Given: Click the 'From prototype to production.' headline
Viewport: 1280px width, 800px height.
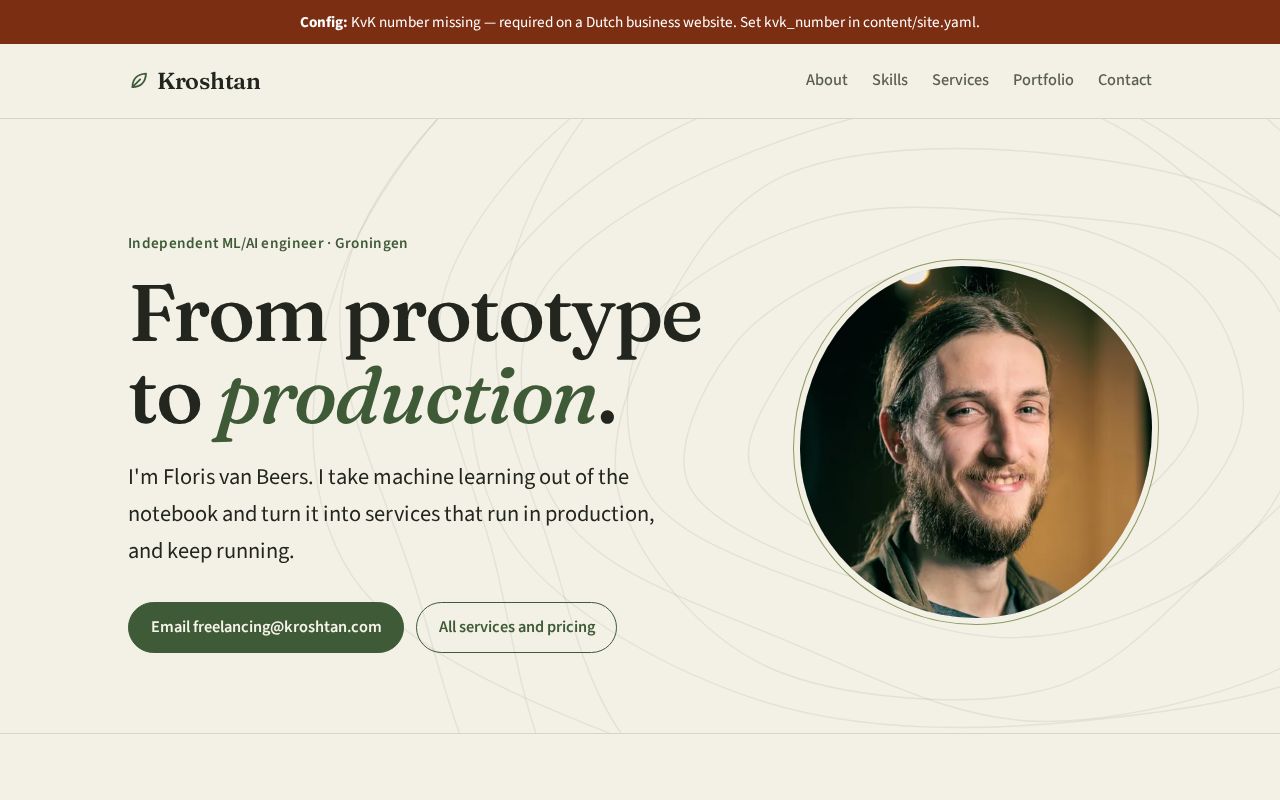Looking at the screenshot, I should click(x=415, y=358).
